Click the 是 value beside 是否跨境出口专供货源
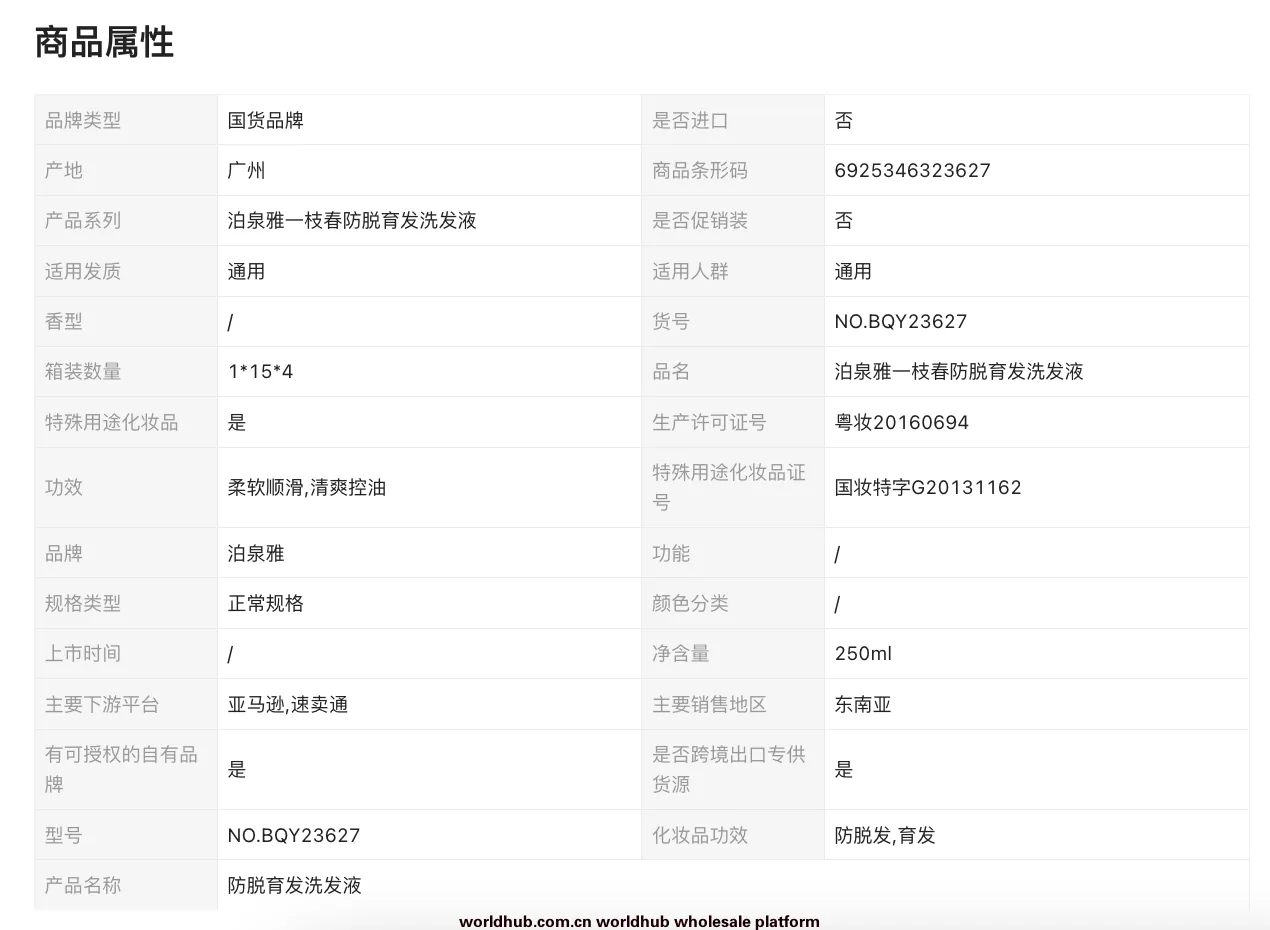 pyautogui.click(x=844, y=769)
